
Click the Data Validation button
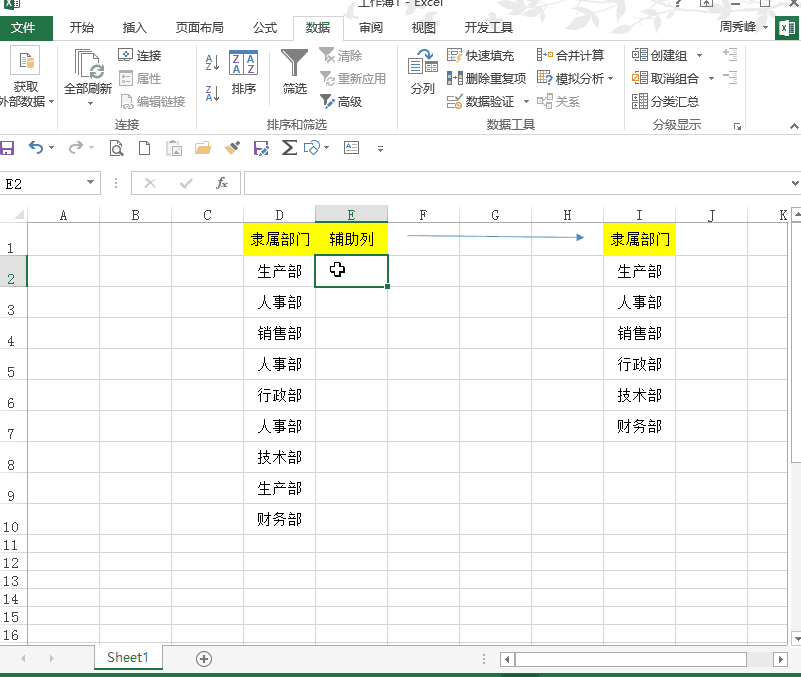480,101
